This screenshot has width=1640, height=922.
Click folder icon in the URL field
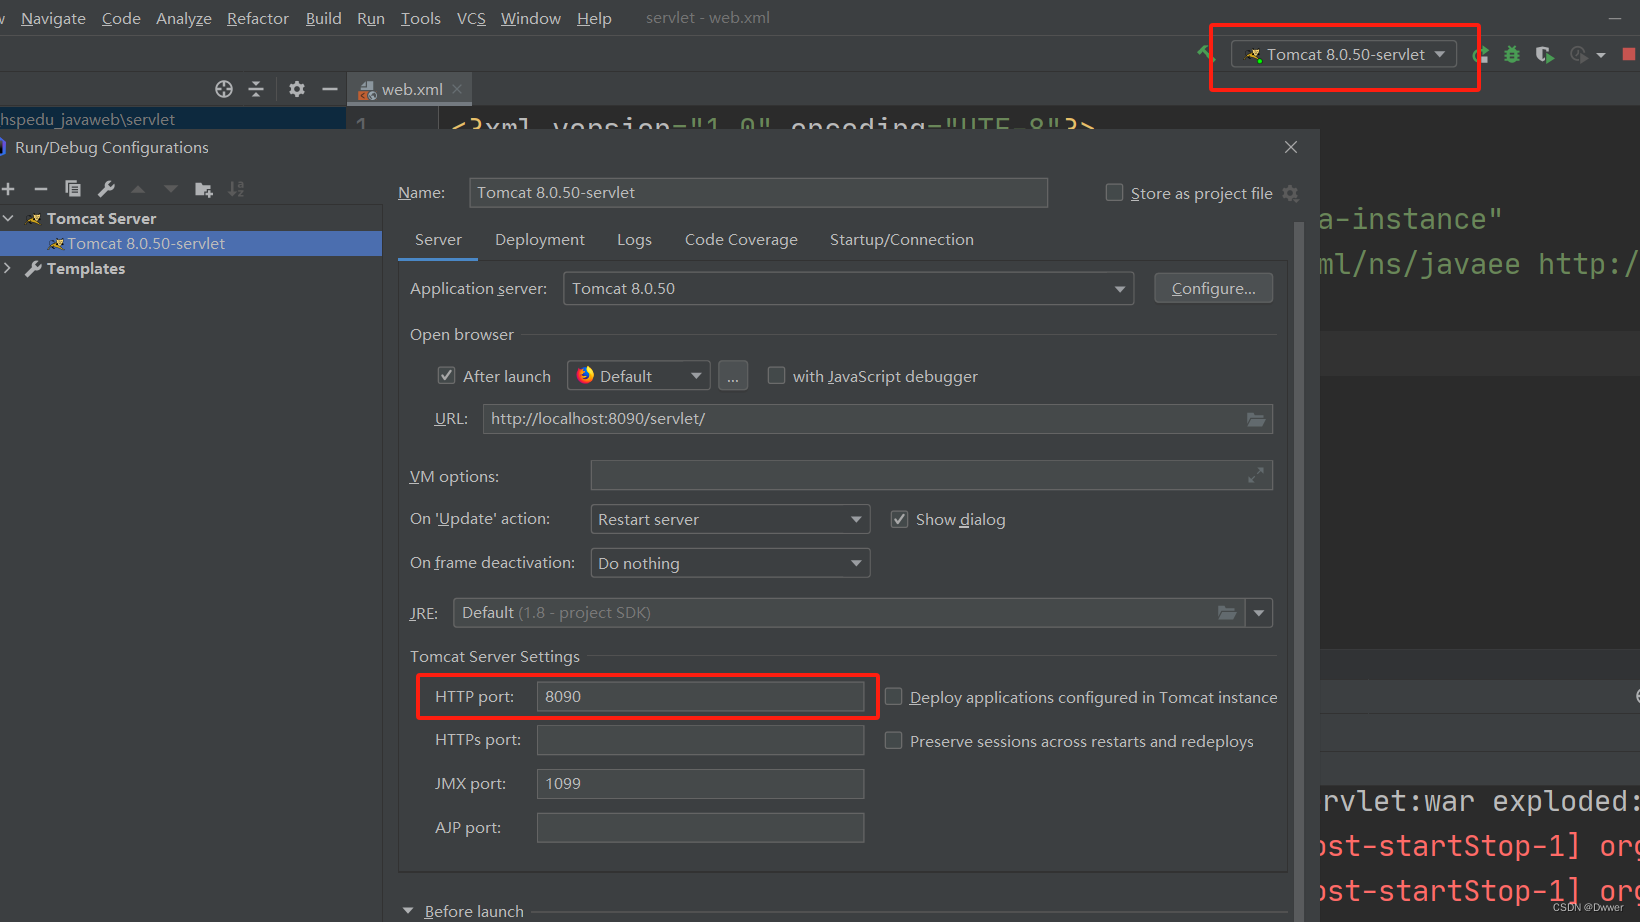click(1256, 419)
